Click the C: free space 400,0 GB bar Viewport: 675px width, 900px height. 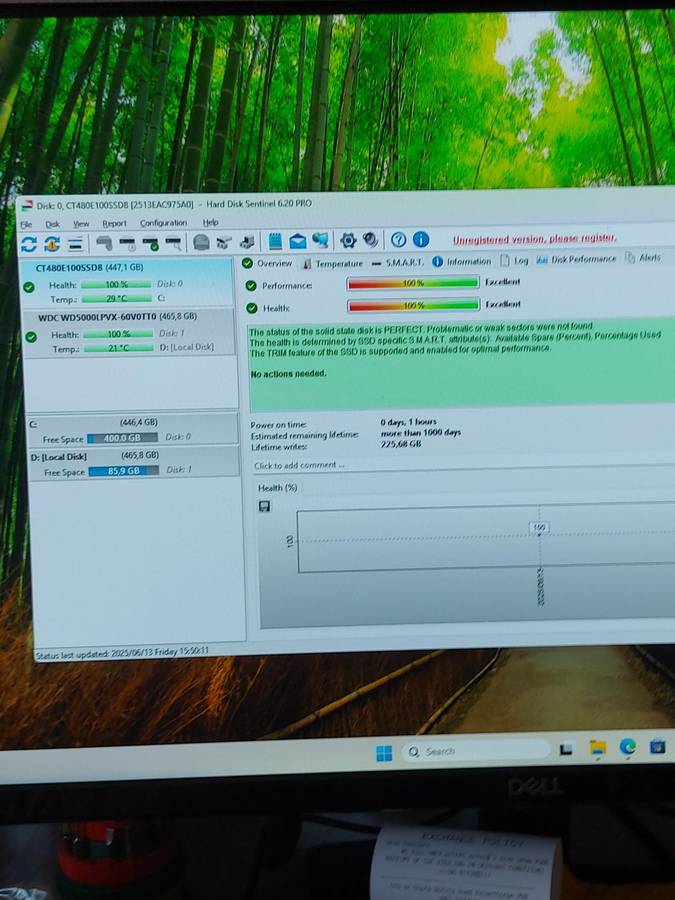[x=122, y=438]
